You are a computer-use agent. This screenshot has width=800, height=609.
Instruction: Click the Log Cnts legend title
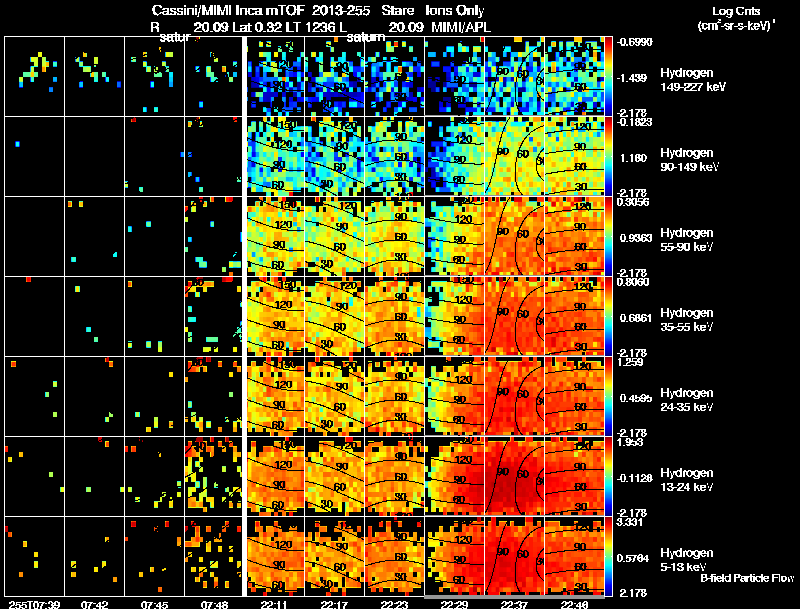(736, 11)
